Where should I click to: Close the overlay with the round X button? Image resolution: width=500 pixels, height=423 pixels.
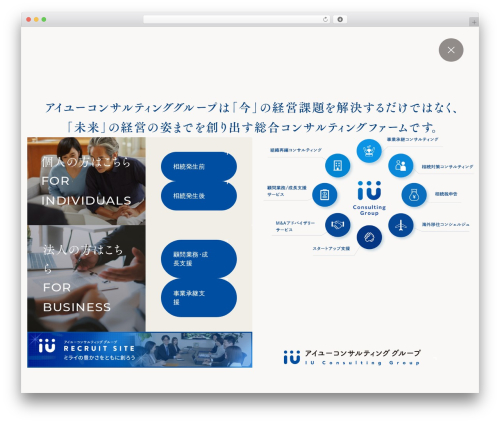tap(451, 50)
